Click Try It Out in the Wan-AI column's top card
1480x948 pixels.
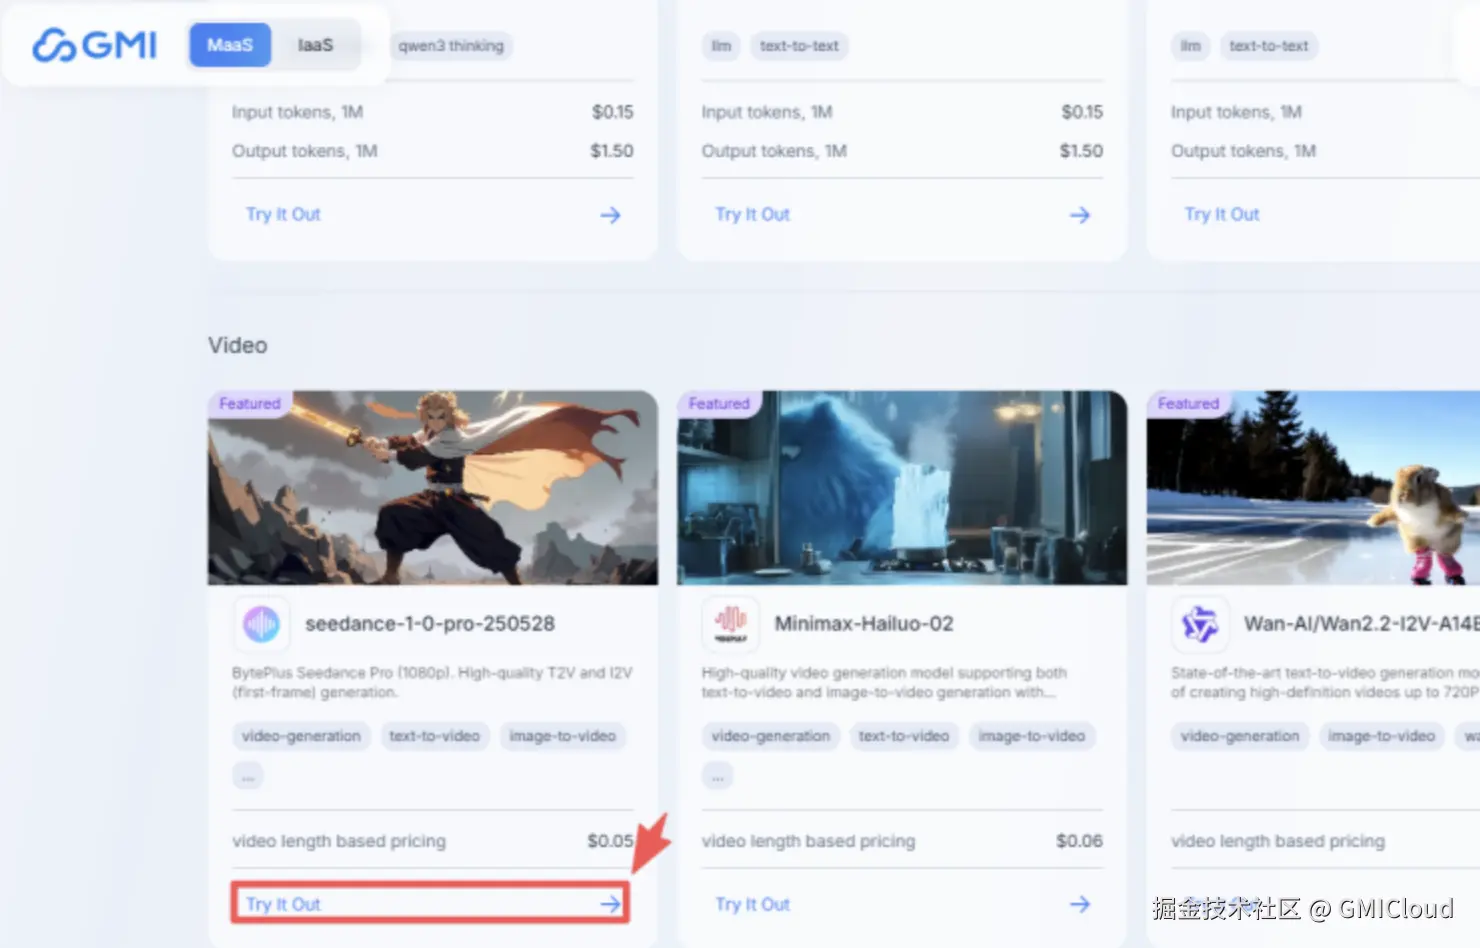(x=1222, y=214)
